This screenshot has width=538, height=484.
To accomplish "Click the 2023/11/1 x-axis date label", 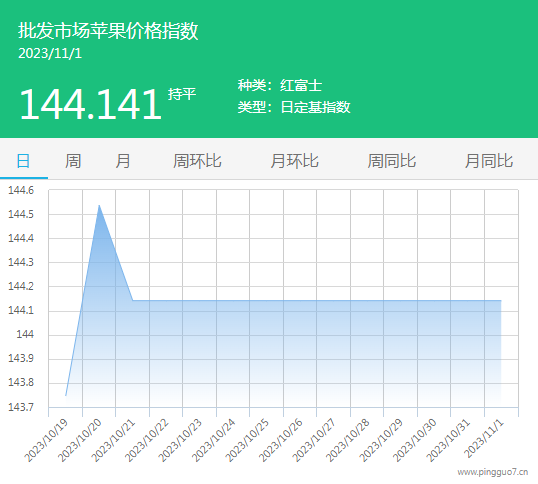I will click(x=484, y=439).
